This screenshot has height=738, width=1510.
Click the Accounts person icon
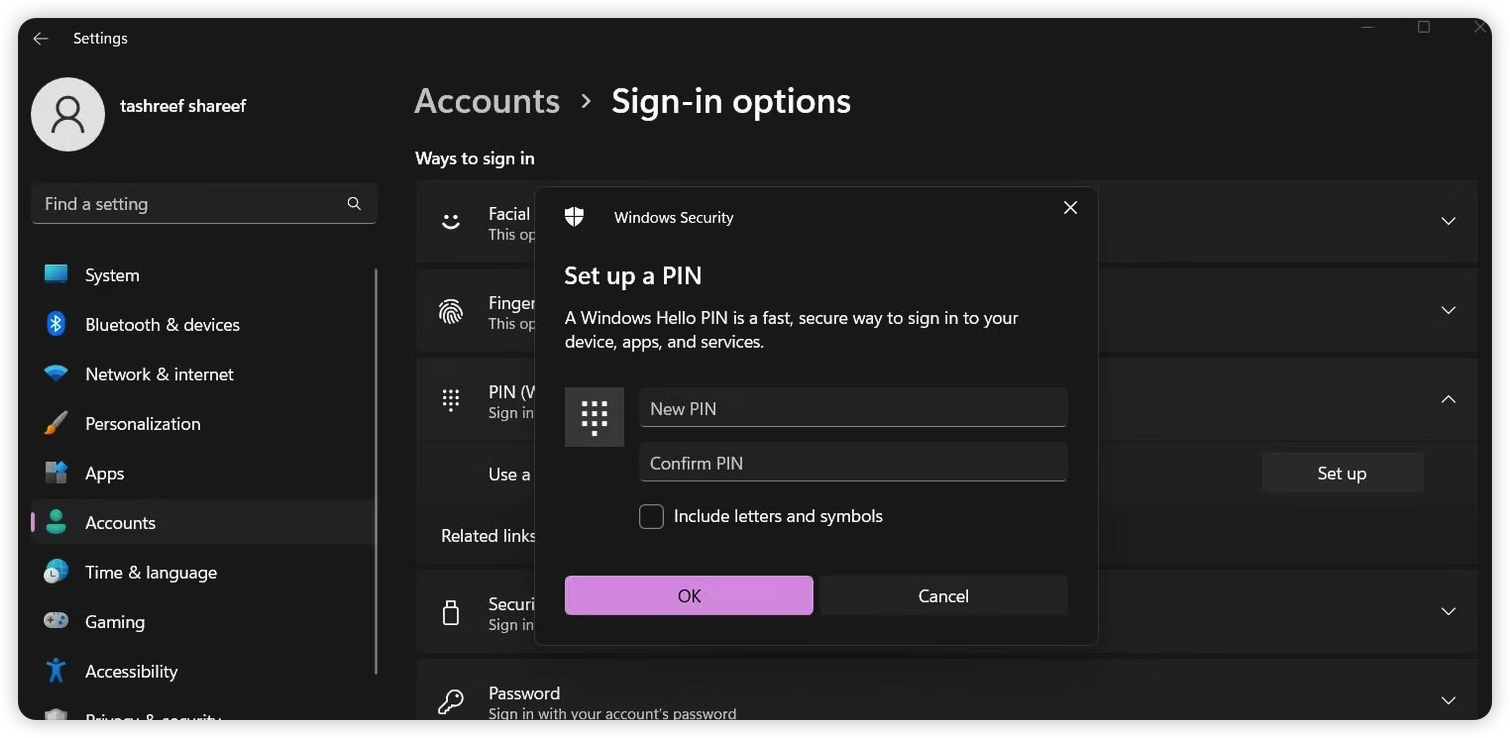click(x=56, y=522)
